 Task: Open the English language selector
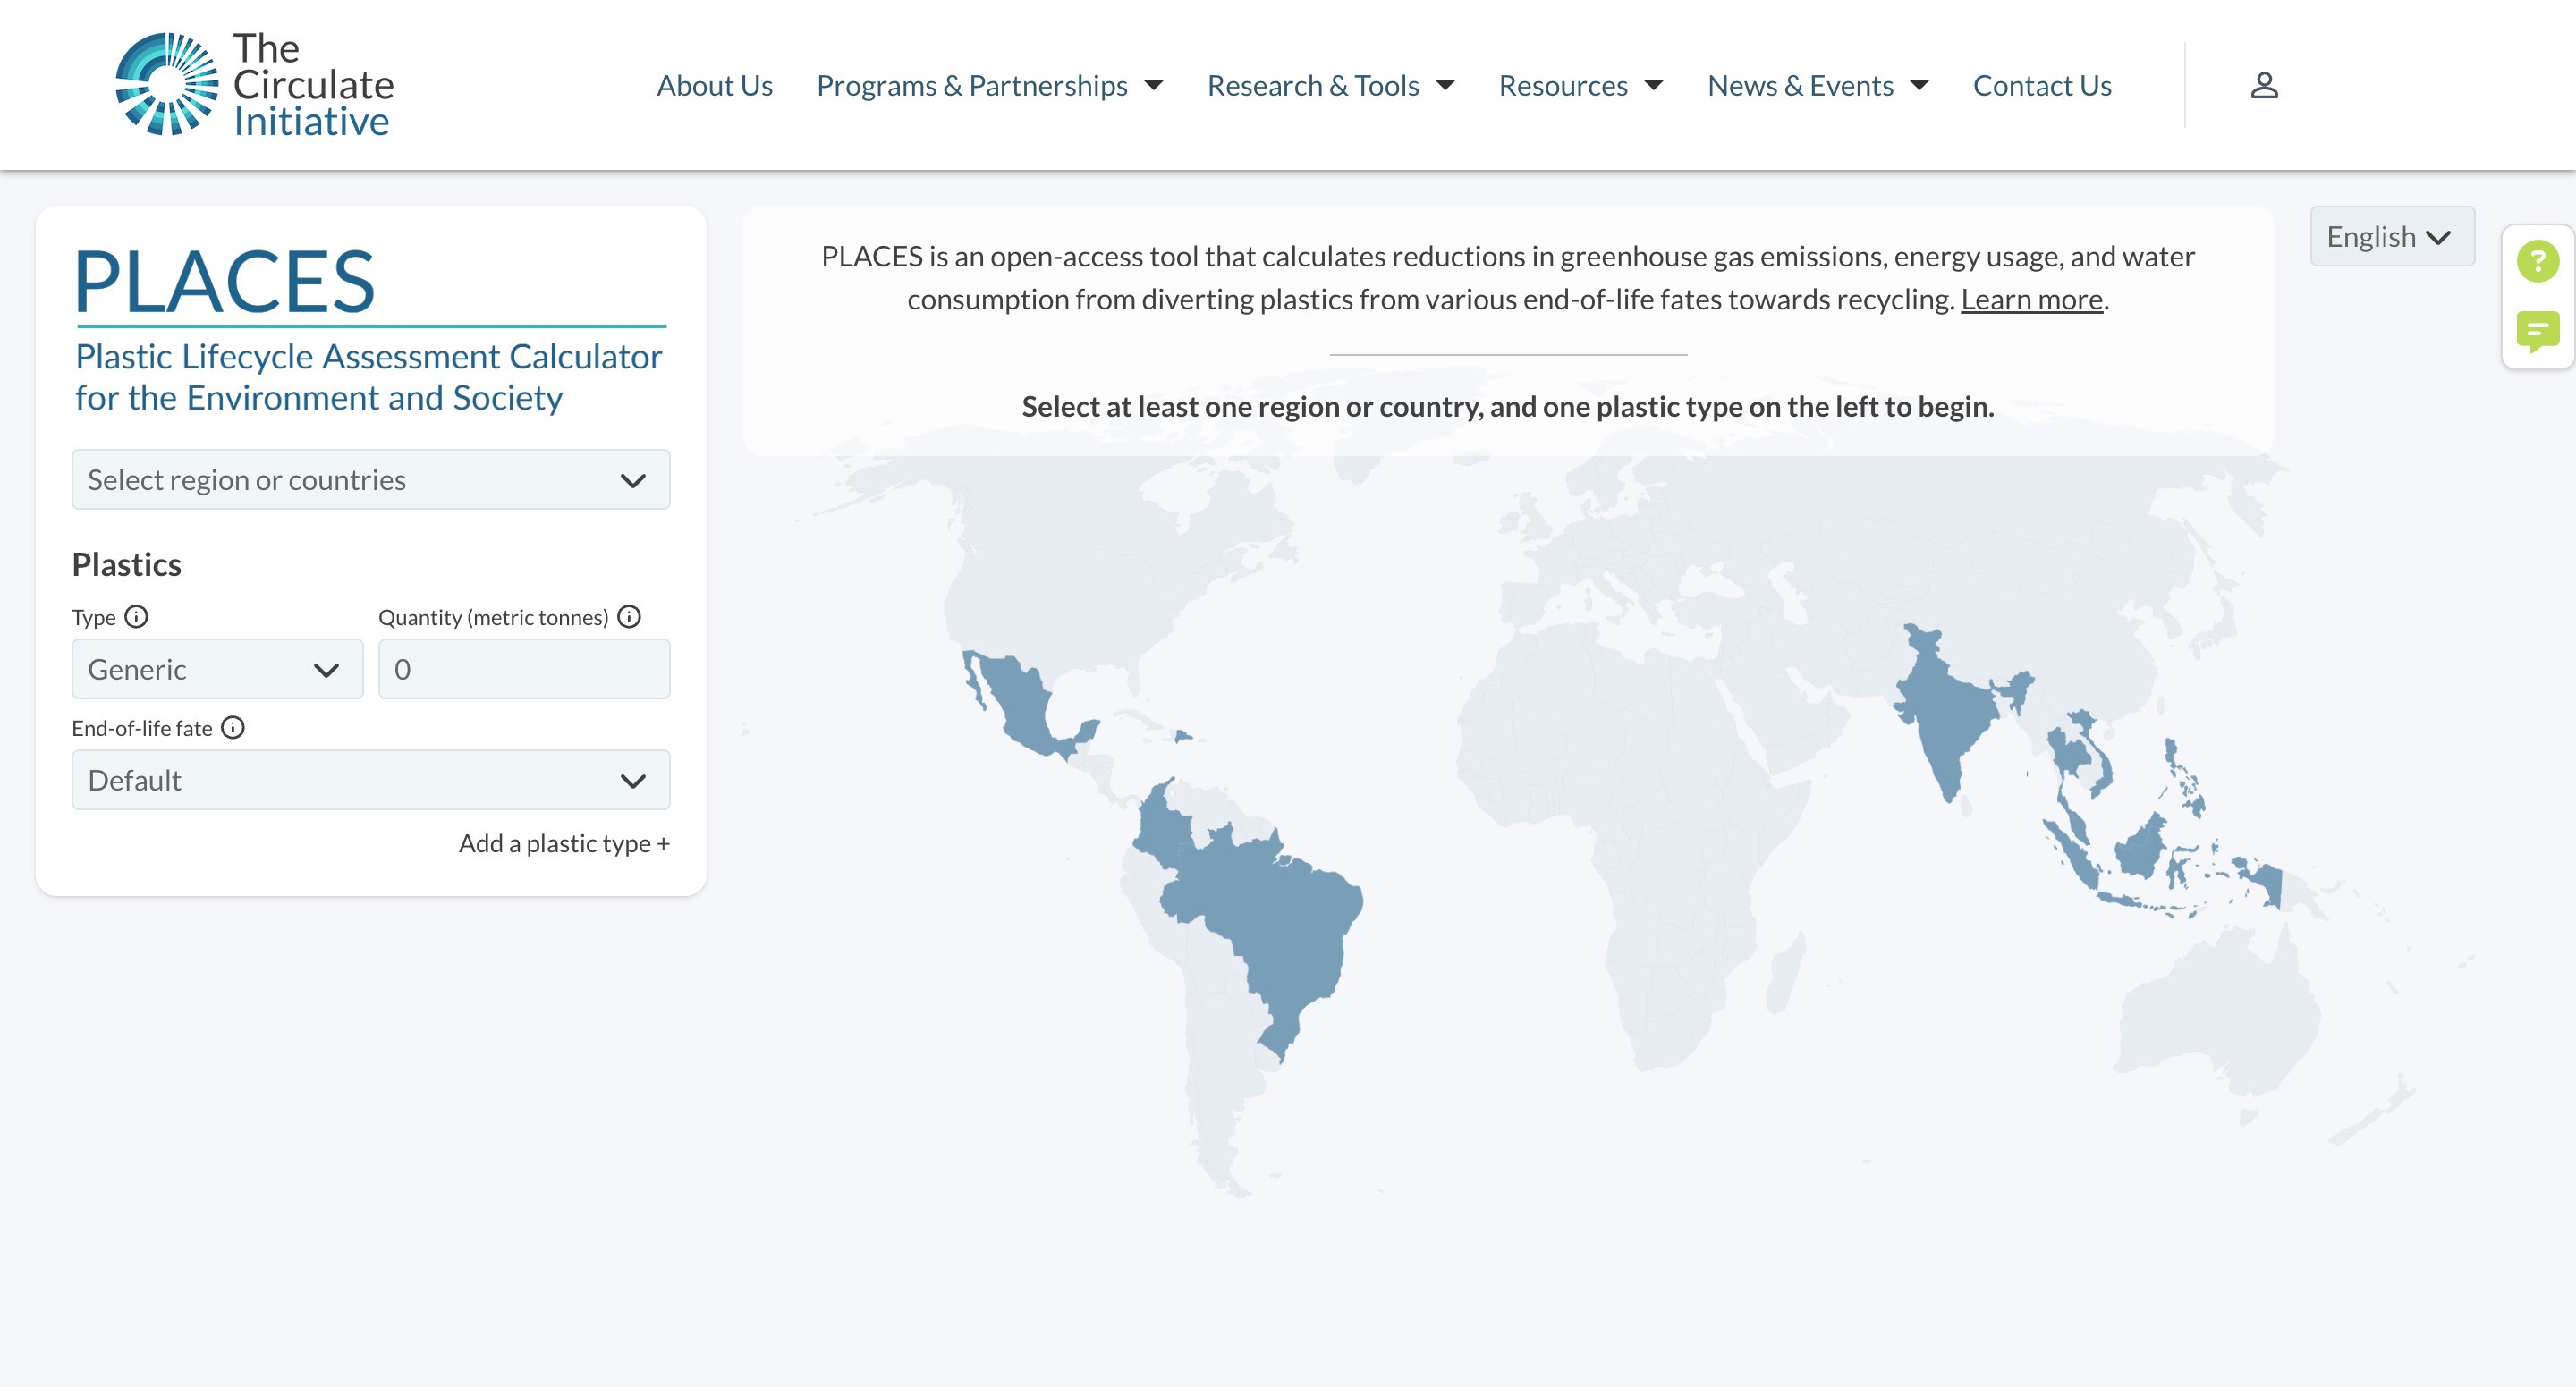point(2391,237)
